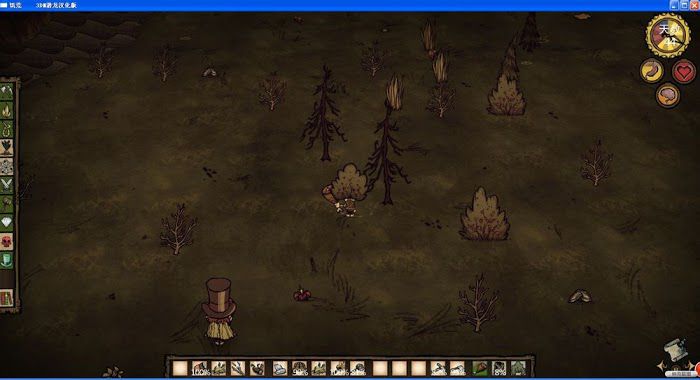Select the second inventory slot item labeled 100%
This screenshot has width=700, height=380.
click(200, 368)
